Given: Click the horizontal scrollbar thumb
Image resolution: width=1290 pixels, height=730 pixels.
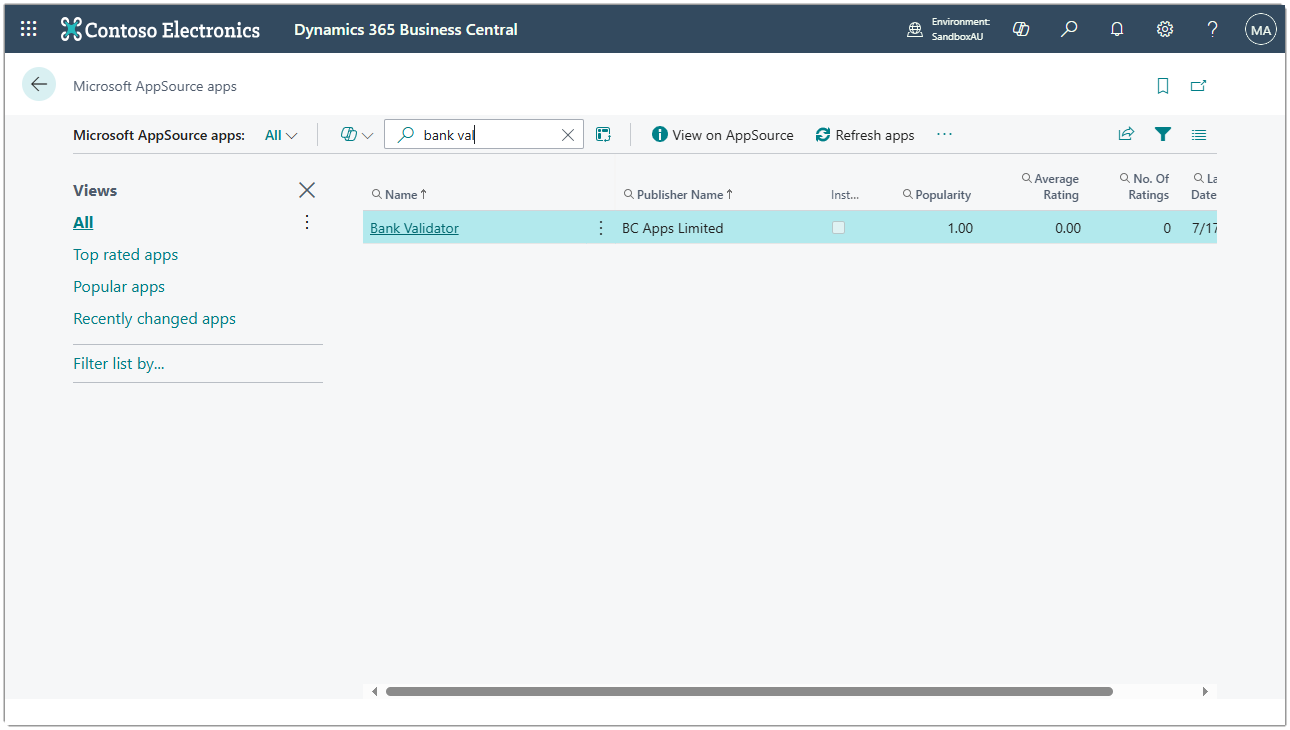Looking at the screenshot, I should pos(749,691).
